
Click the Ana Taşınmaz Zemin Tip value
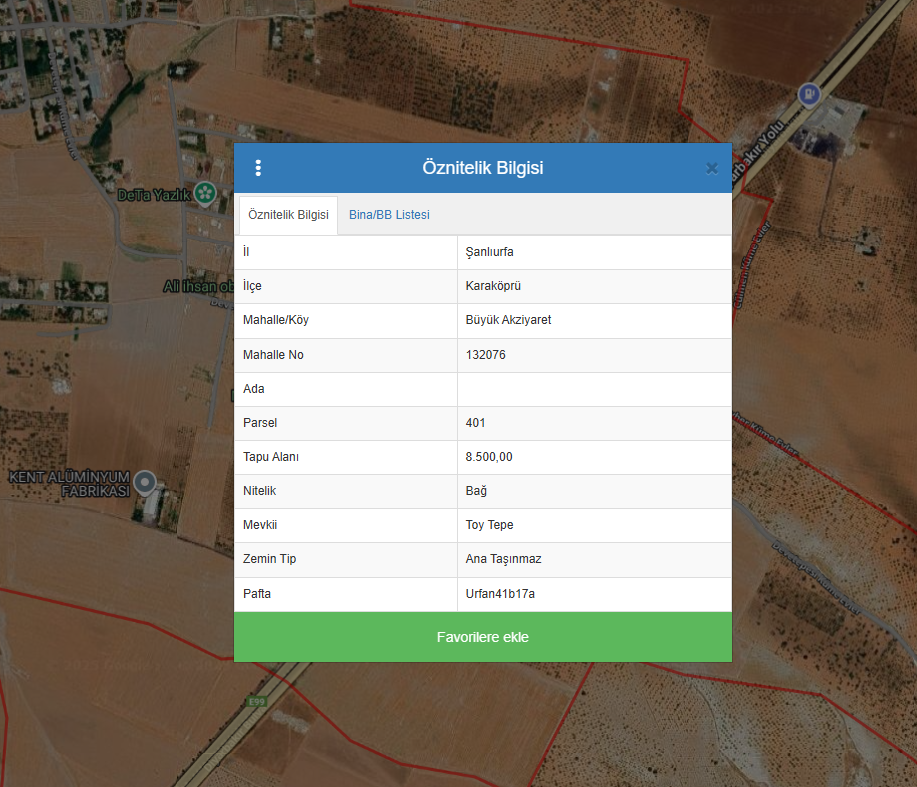[x=503, y=559]
